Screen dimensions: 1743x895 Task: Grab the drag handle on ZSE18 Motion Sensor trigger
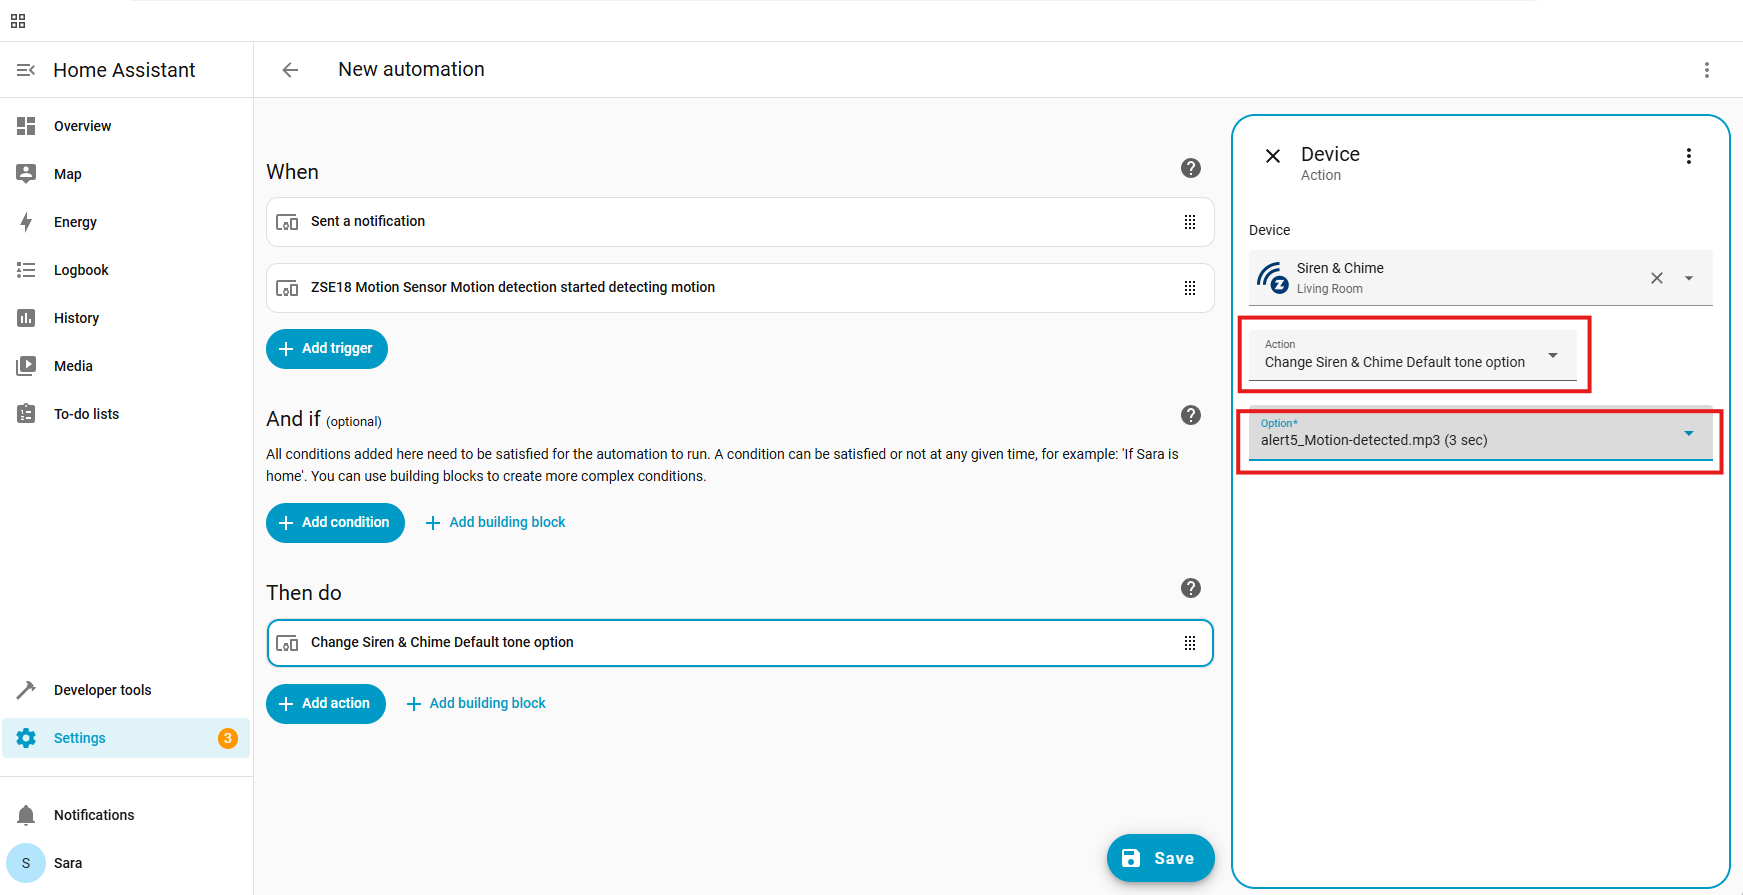click(x=1190, y=288)
